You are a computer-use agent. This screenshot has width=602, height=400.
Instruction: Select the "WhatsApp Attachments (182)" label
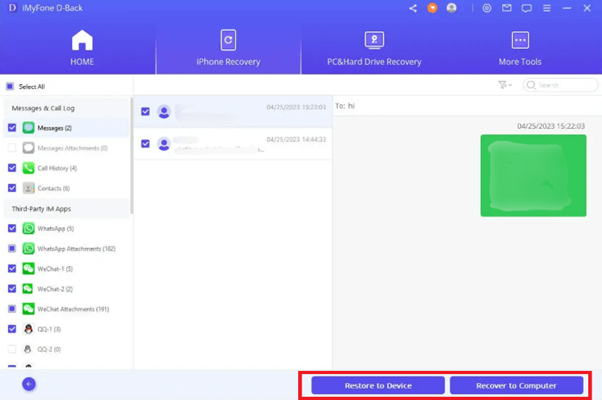click(x=76, y=249)
